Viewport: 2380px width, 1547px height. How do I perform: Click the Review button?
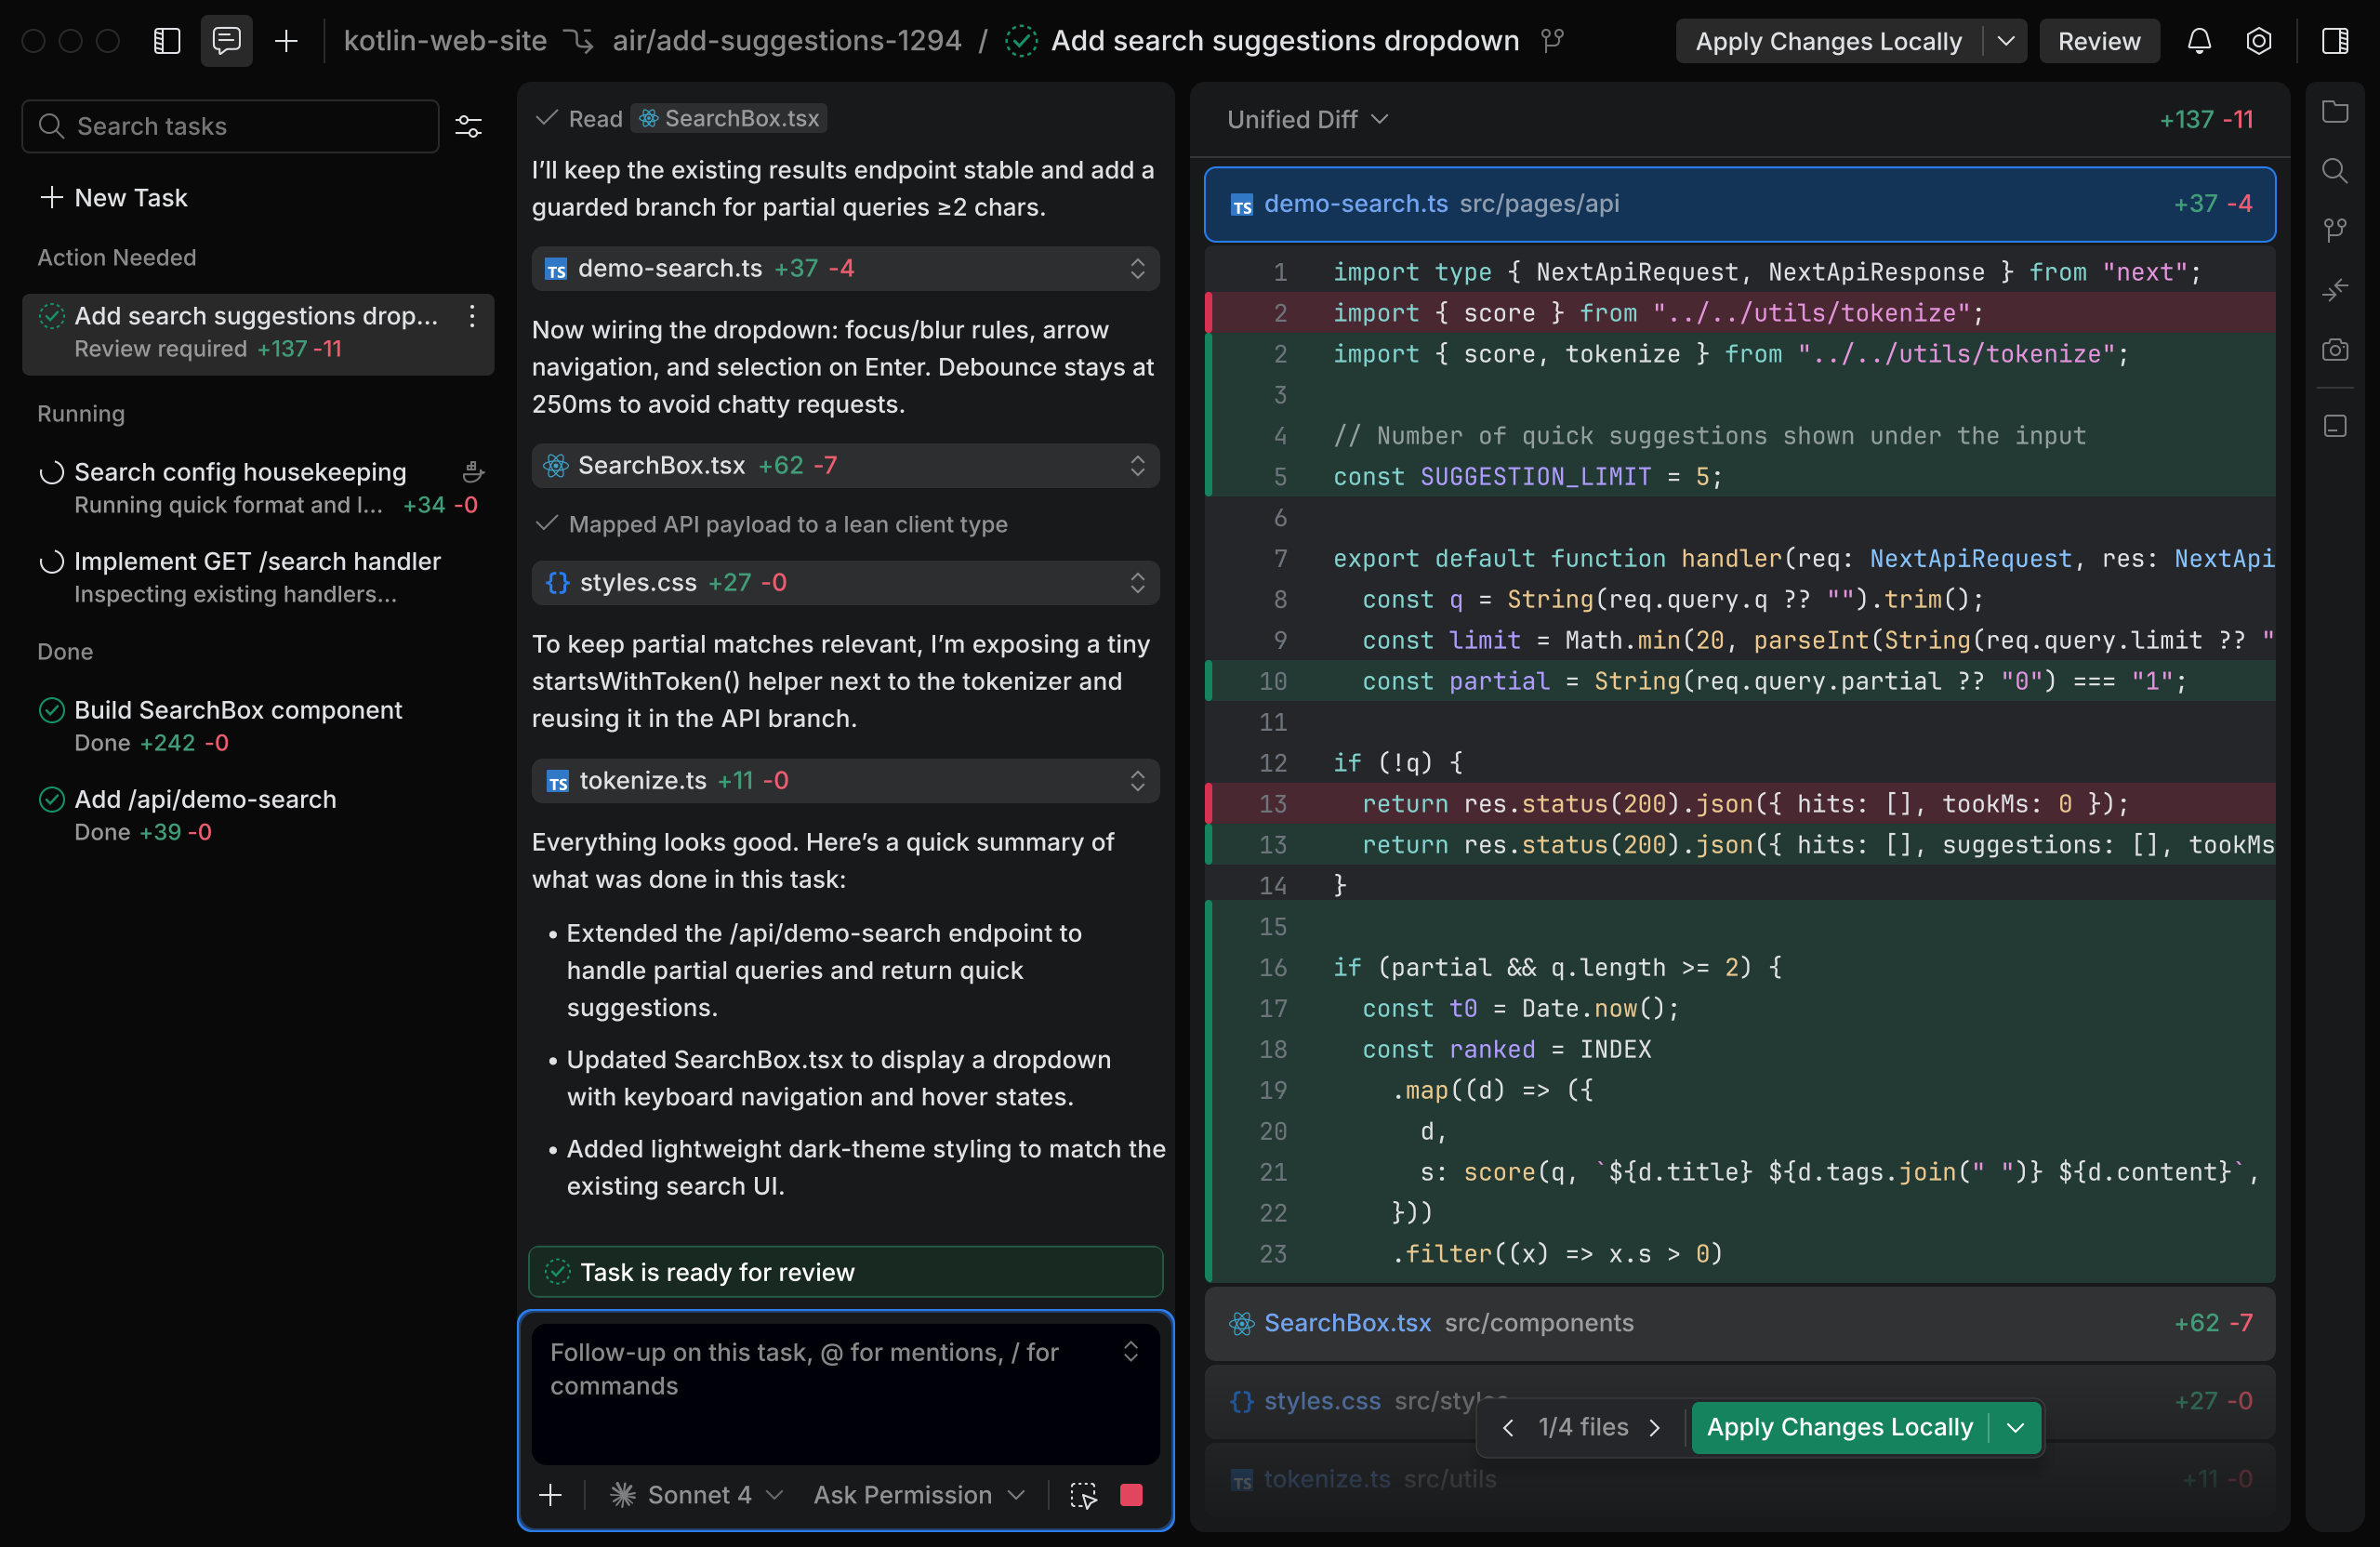pyautogui.click(x=2098, y=41)
